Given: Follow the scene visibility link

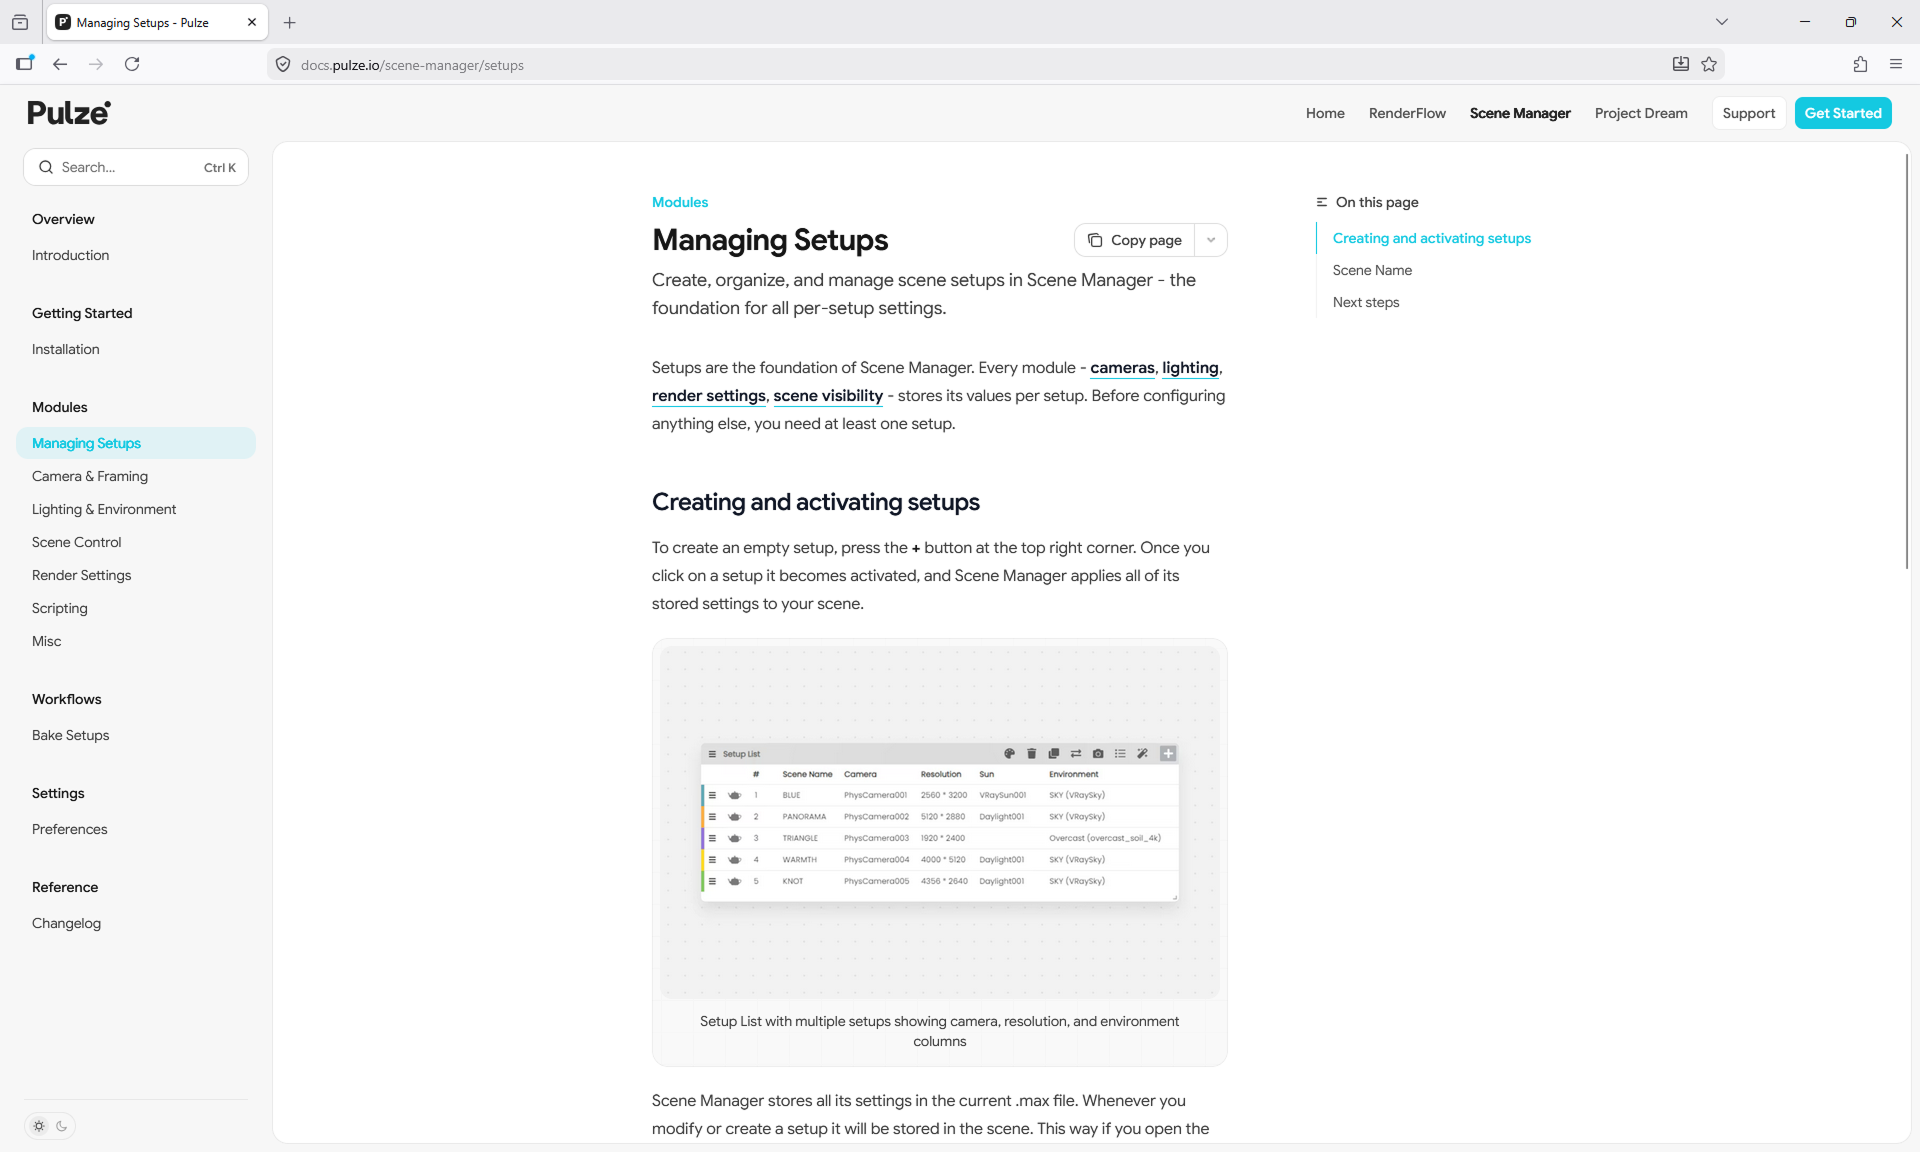Looking at the screenshot, I should (x=828, y=396).
